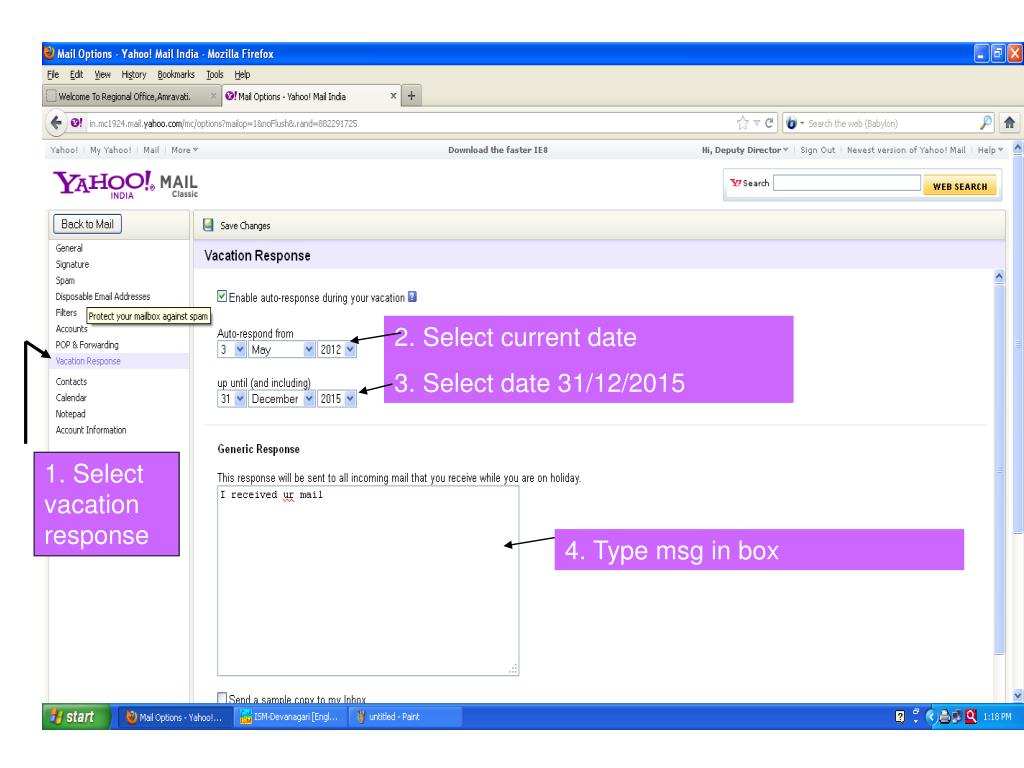Open Filters options in sidebar
The width and height of the screenshot is (1024, 768).
coord(66,313)
